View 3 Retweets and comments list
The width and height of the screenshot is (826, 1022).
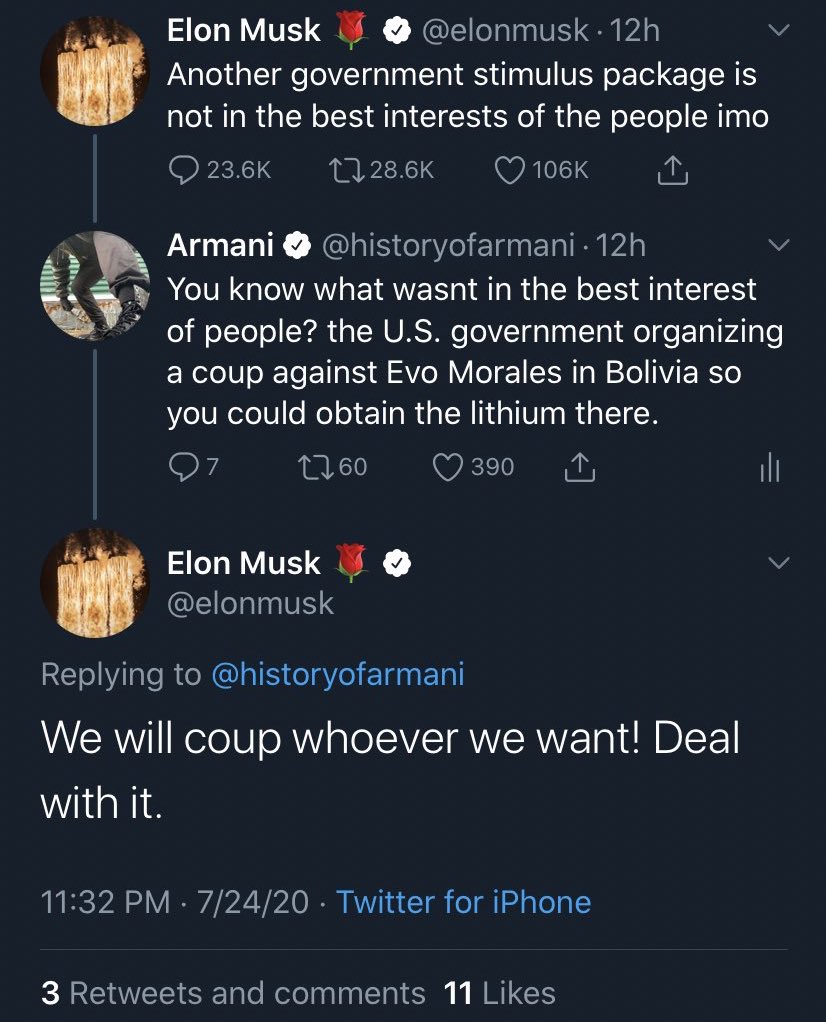click(233, 993)
